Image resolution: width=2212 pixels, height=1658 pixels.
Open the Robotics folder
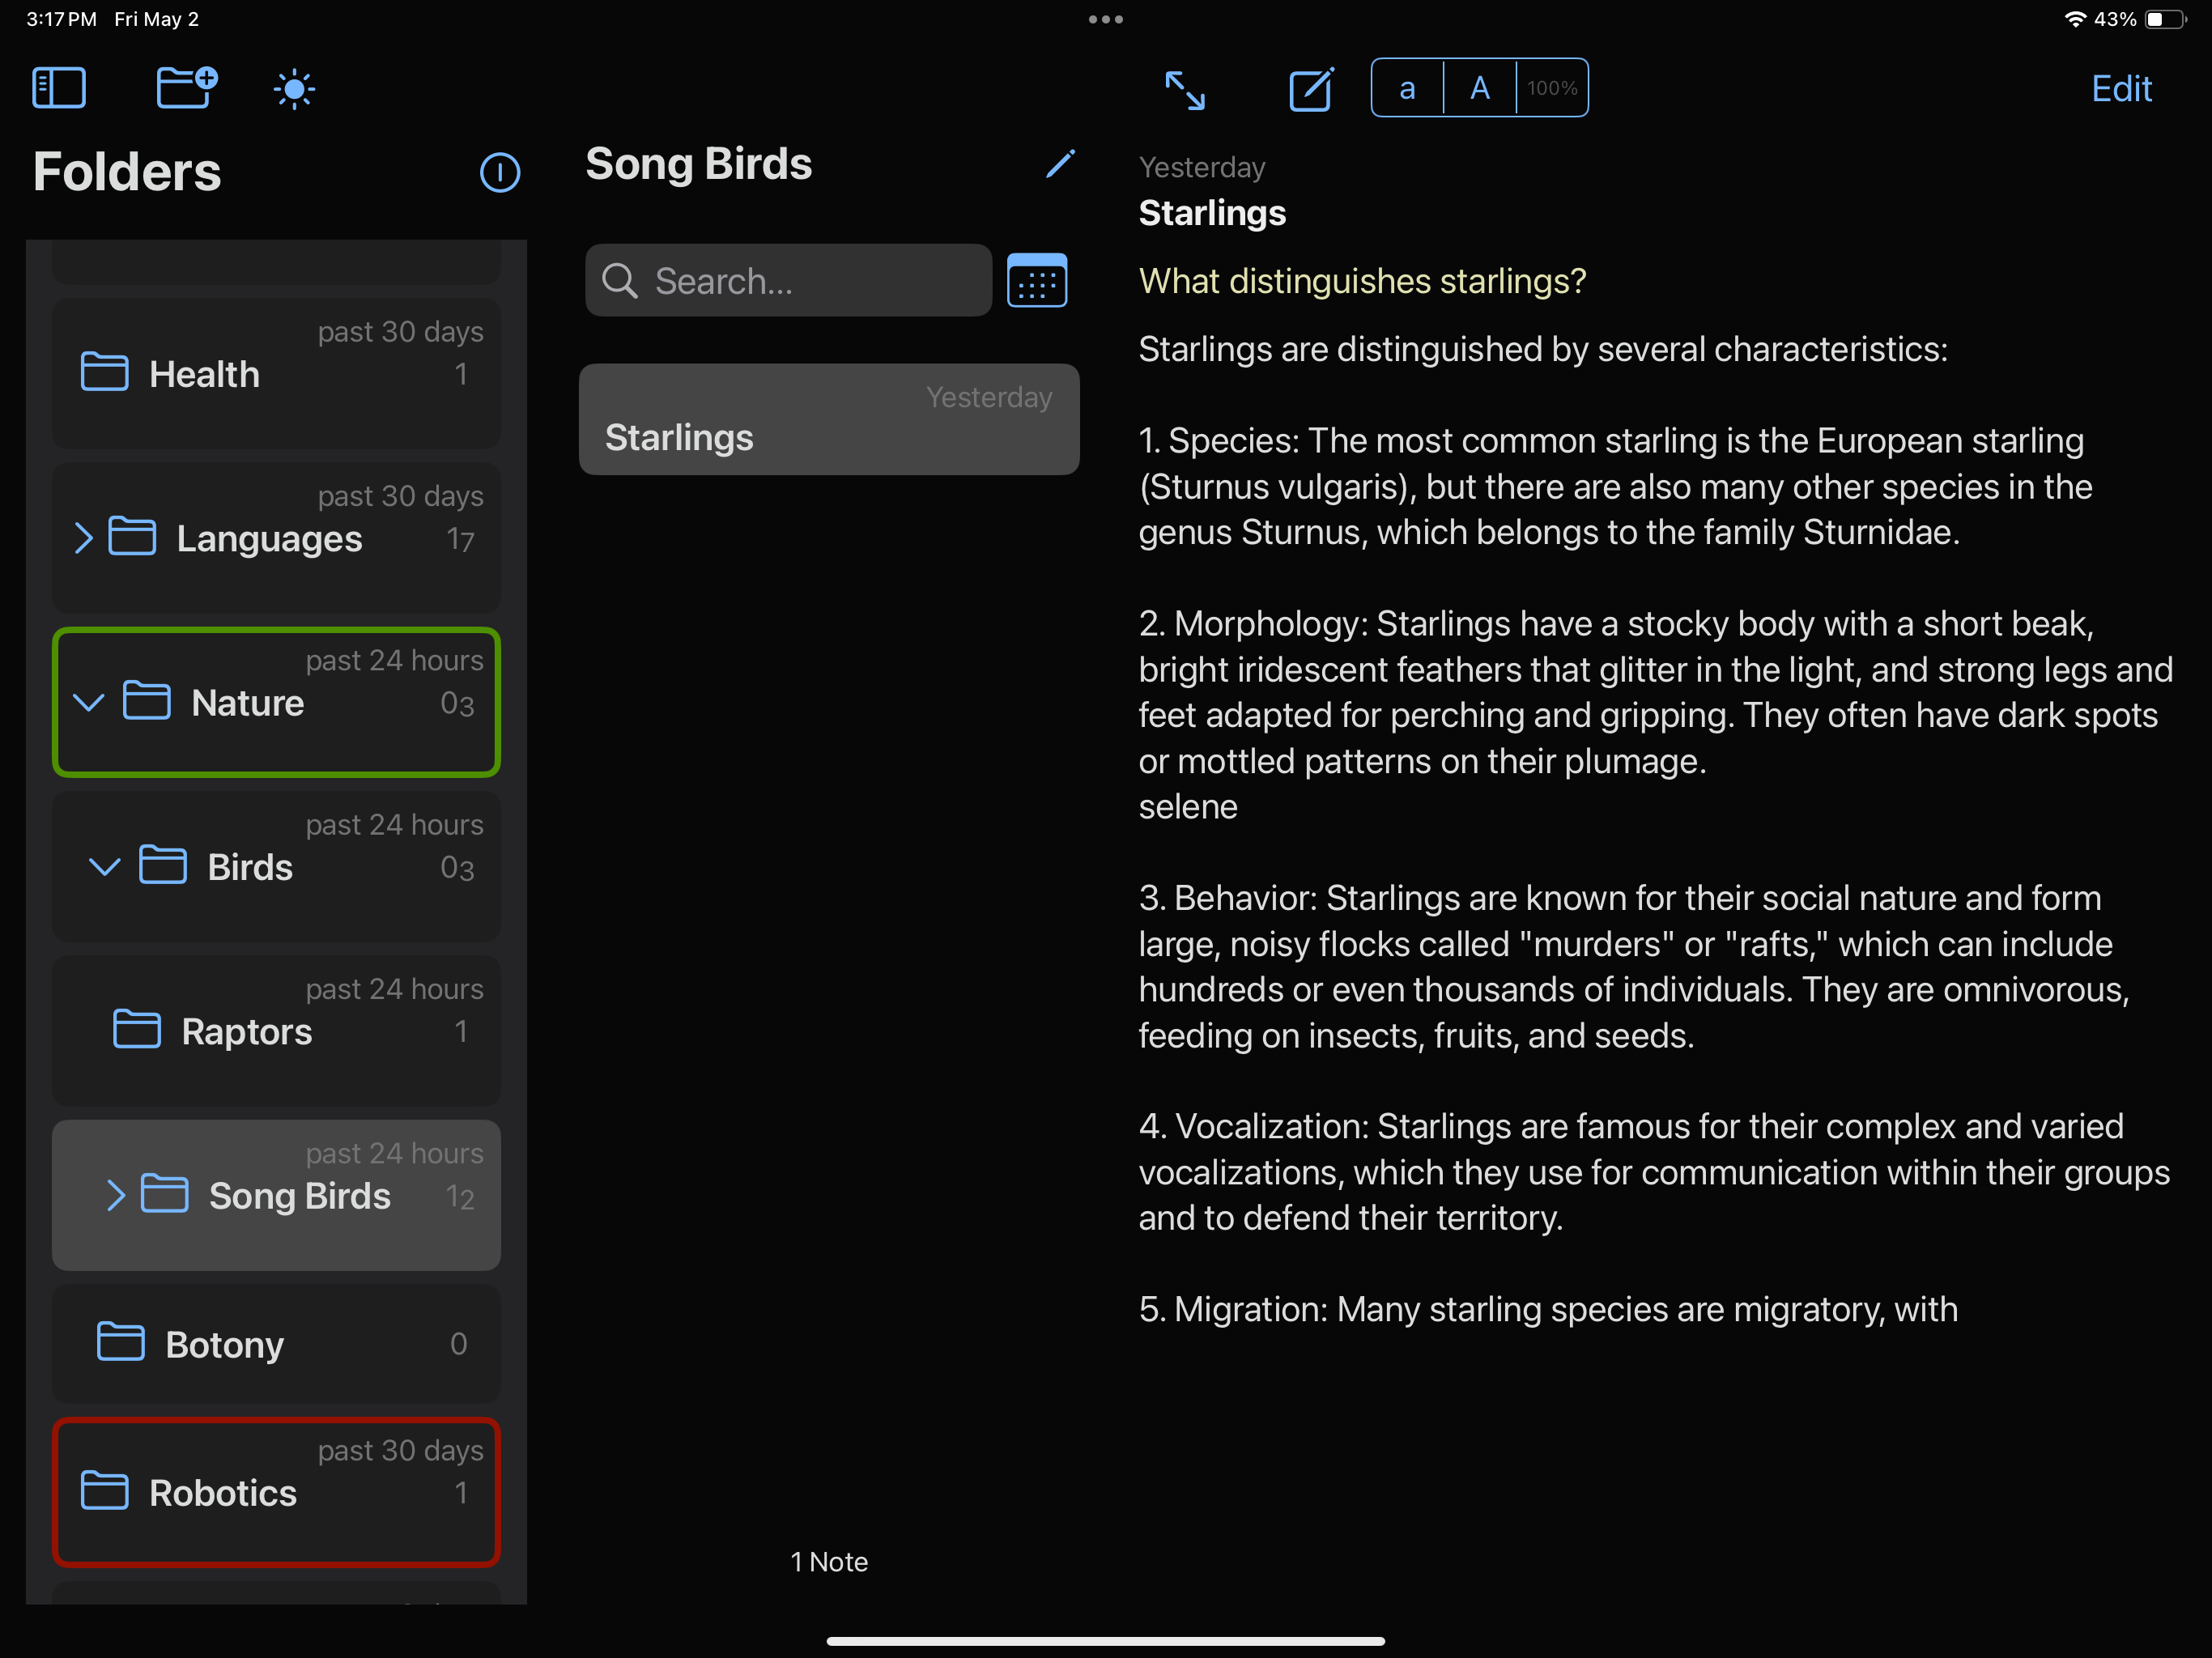point(222,1492)
